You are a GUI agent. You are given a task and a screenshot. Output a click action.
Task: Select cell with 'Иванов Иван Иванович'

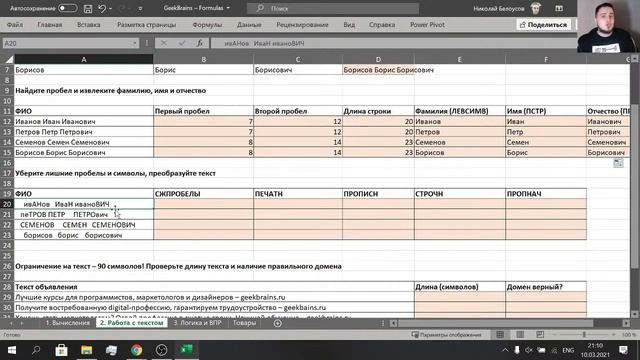(84, 122)
